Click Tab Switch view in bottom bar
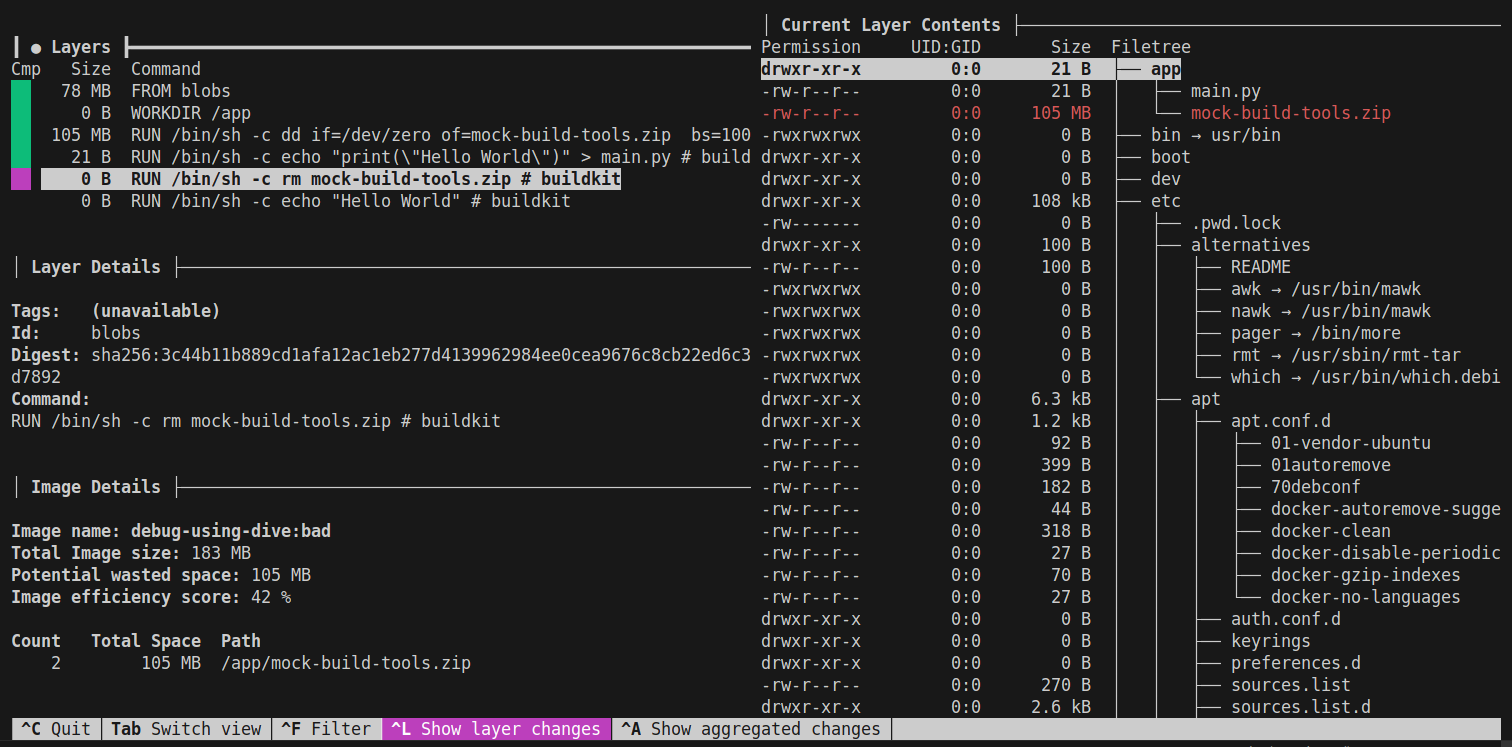Viewport: 1512px width, 747px height. (x=186, y=729)
